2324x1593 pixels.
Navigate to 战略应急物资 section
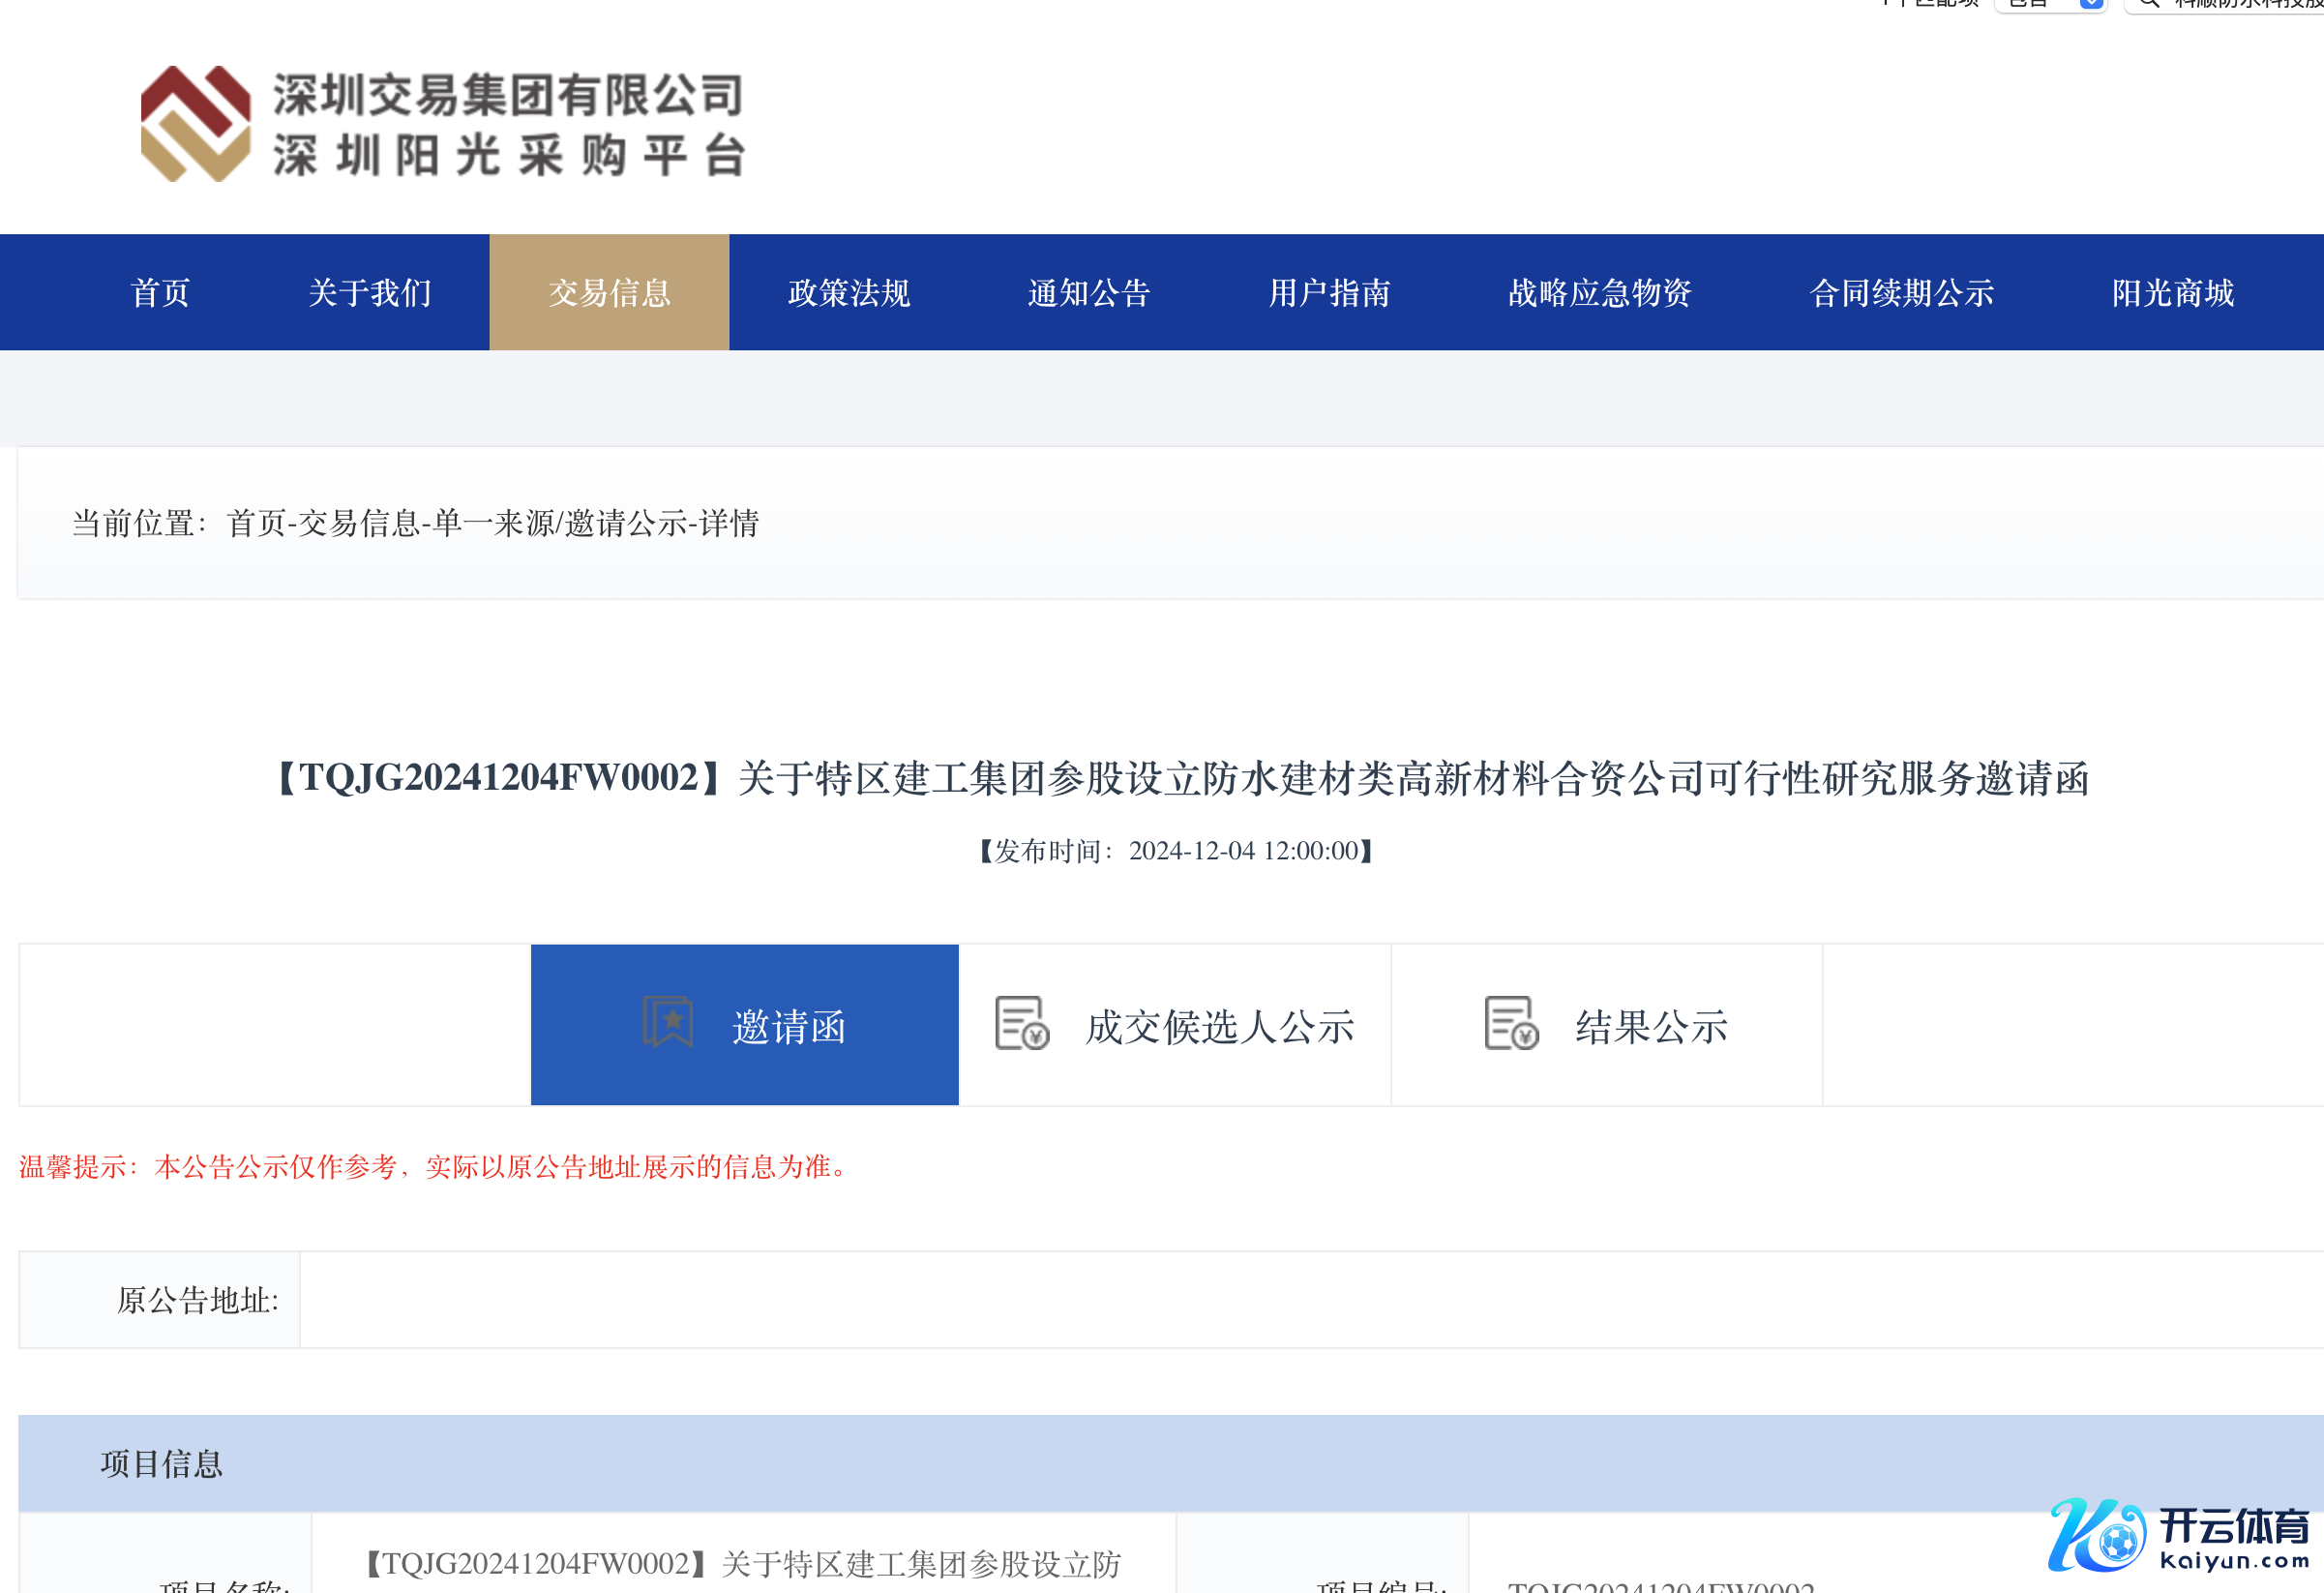[x=1599, y=293]
